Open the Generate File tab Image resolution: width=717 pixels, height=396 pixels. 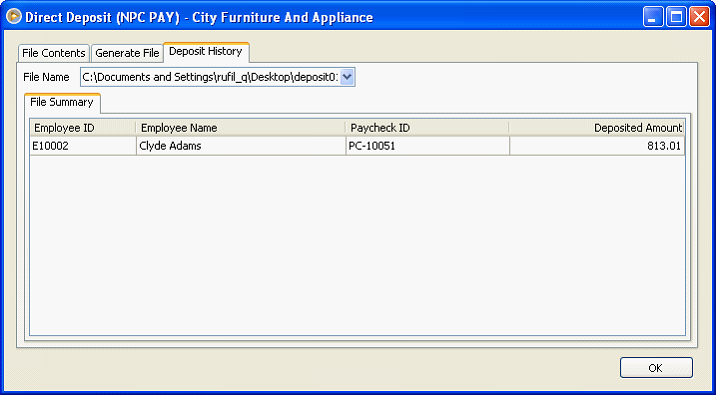pyautogui.click(x=127, y=53)
